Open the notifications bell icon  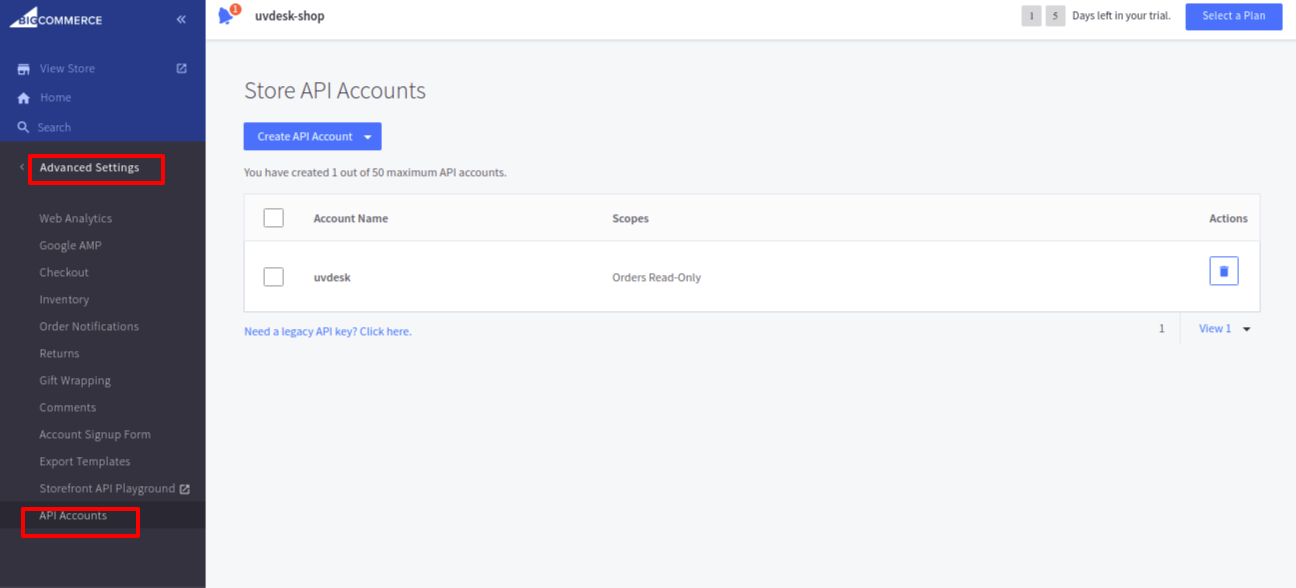[x=228, y=15]
